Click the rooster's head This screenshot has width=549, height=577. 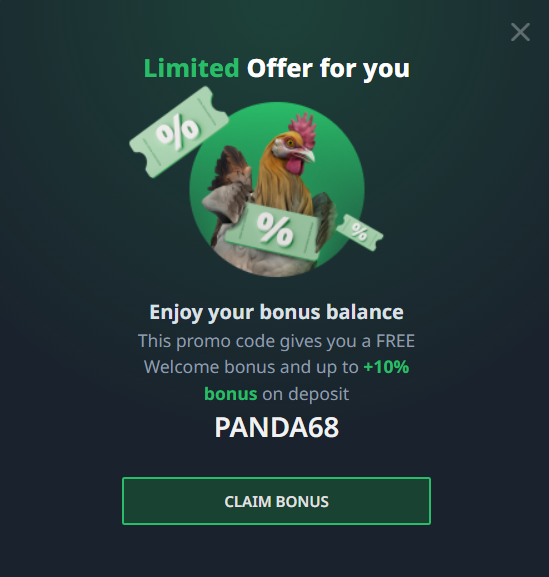point(294,145)
